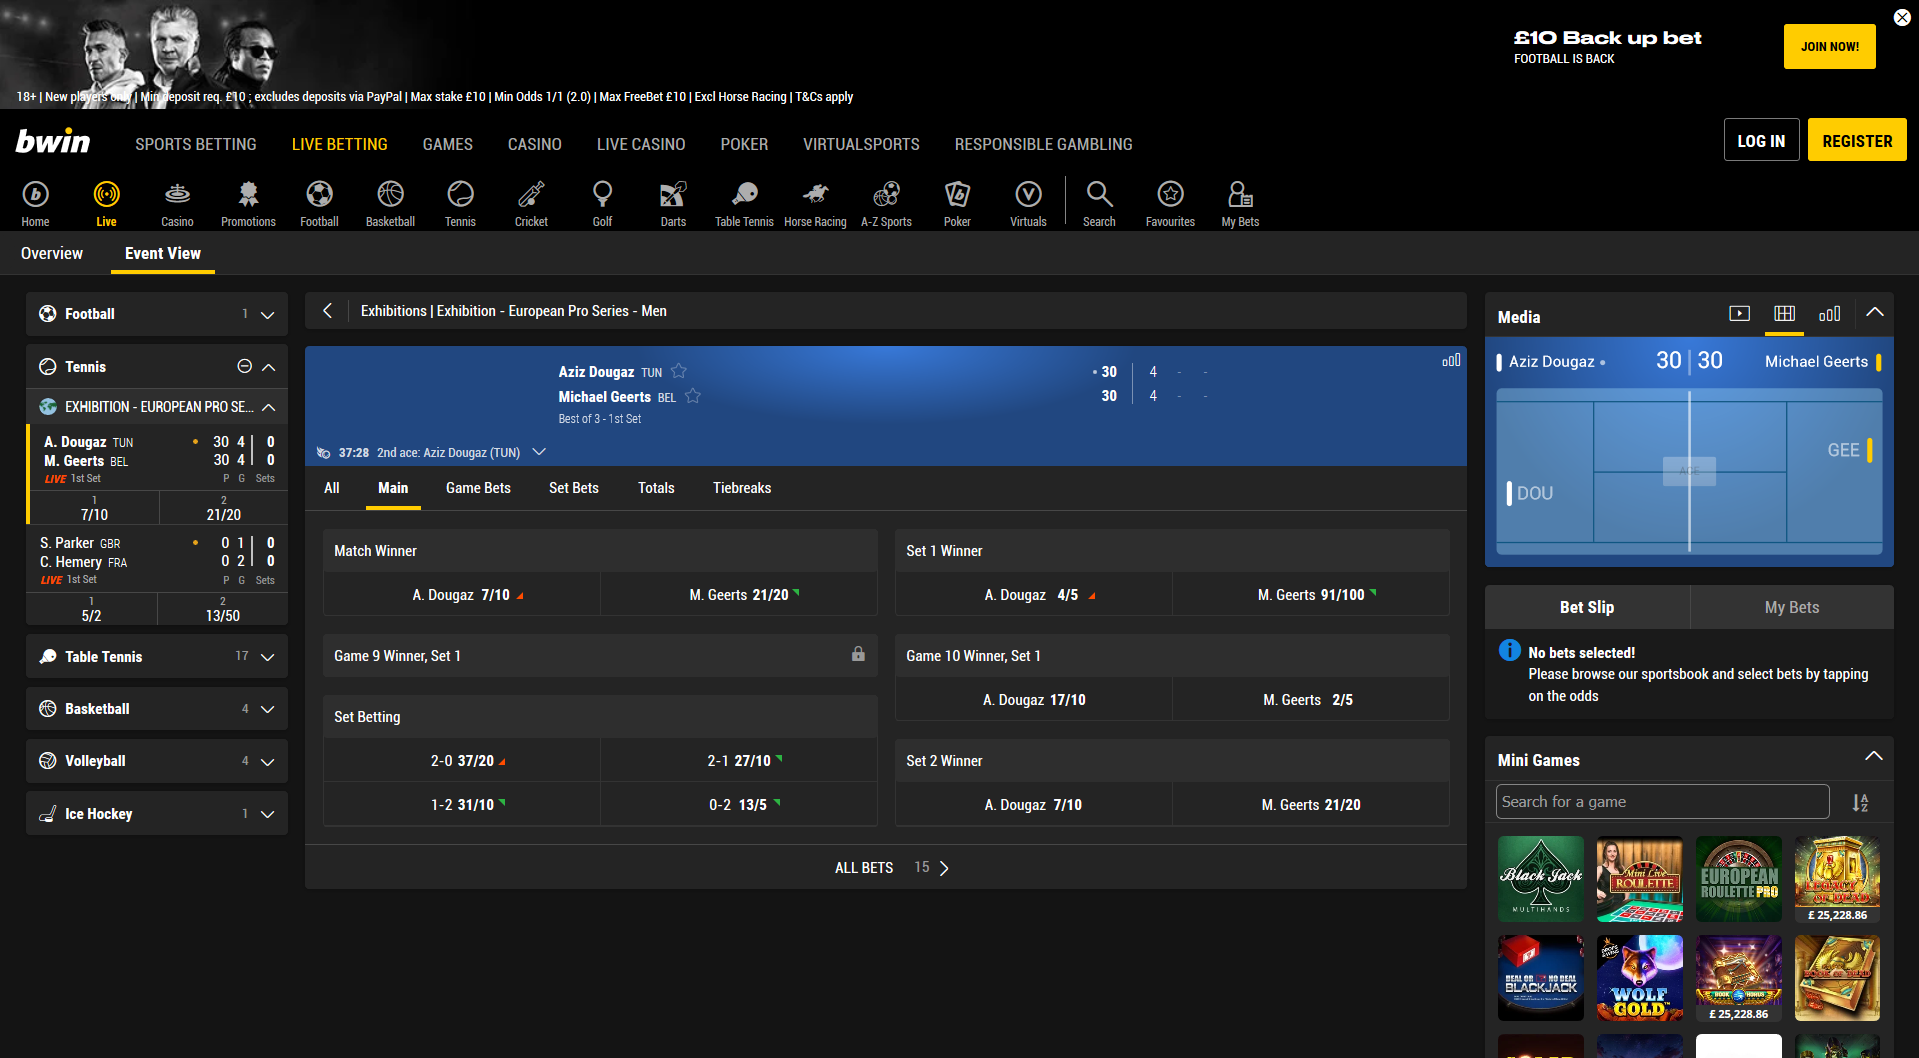Open the Home icon in sports bar
1919x1058 pixels.
point(35,203)
